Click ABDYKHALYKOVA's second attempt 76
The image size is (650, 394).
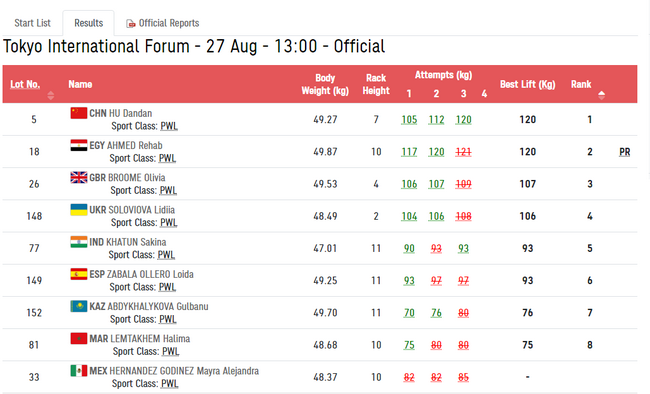point(436,313)
